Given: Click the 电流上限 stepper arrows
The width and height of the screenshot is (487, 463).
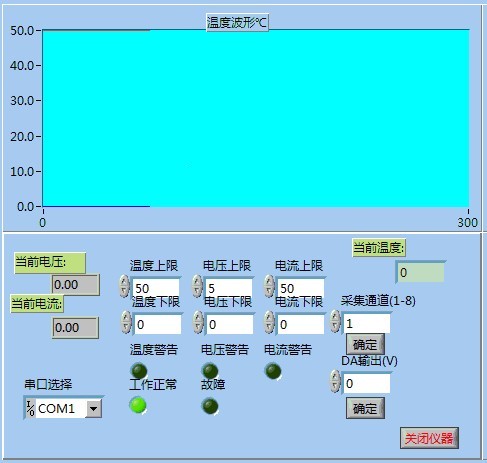Looking at the screenshot, I should click(x=269, y=286).
